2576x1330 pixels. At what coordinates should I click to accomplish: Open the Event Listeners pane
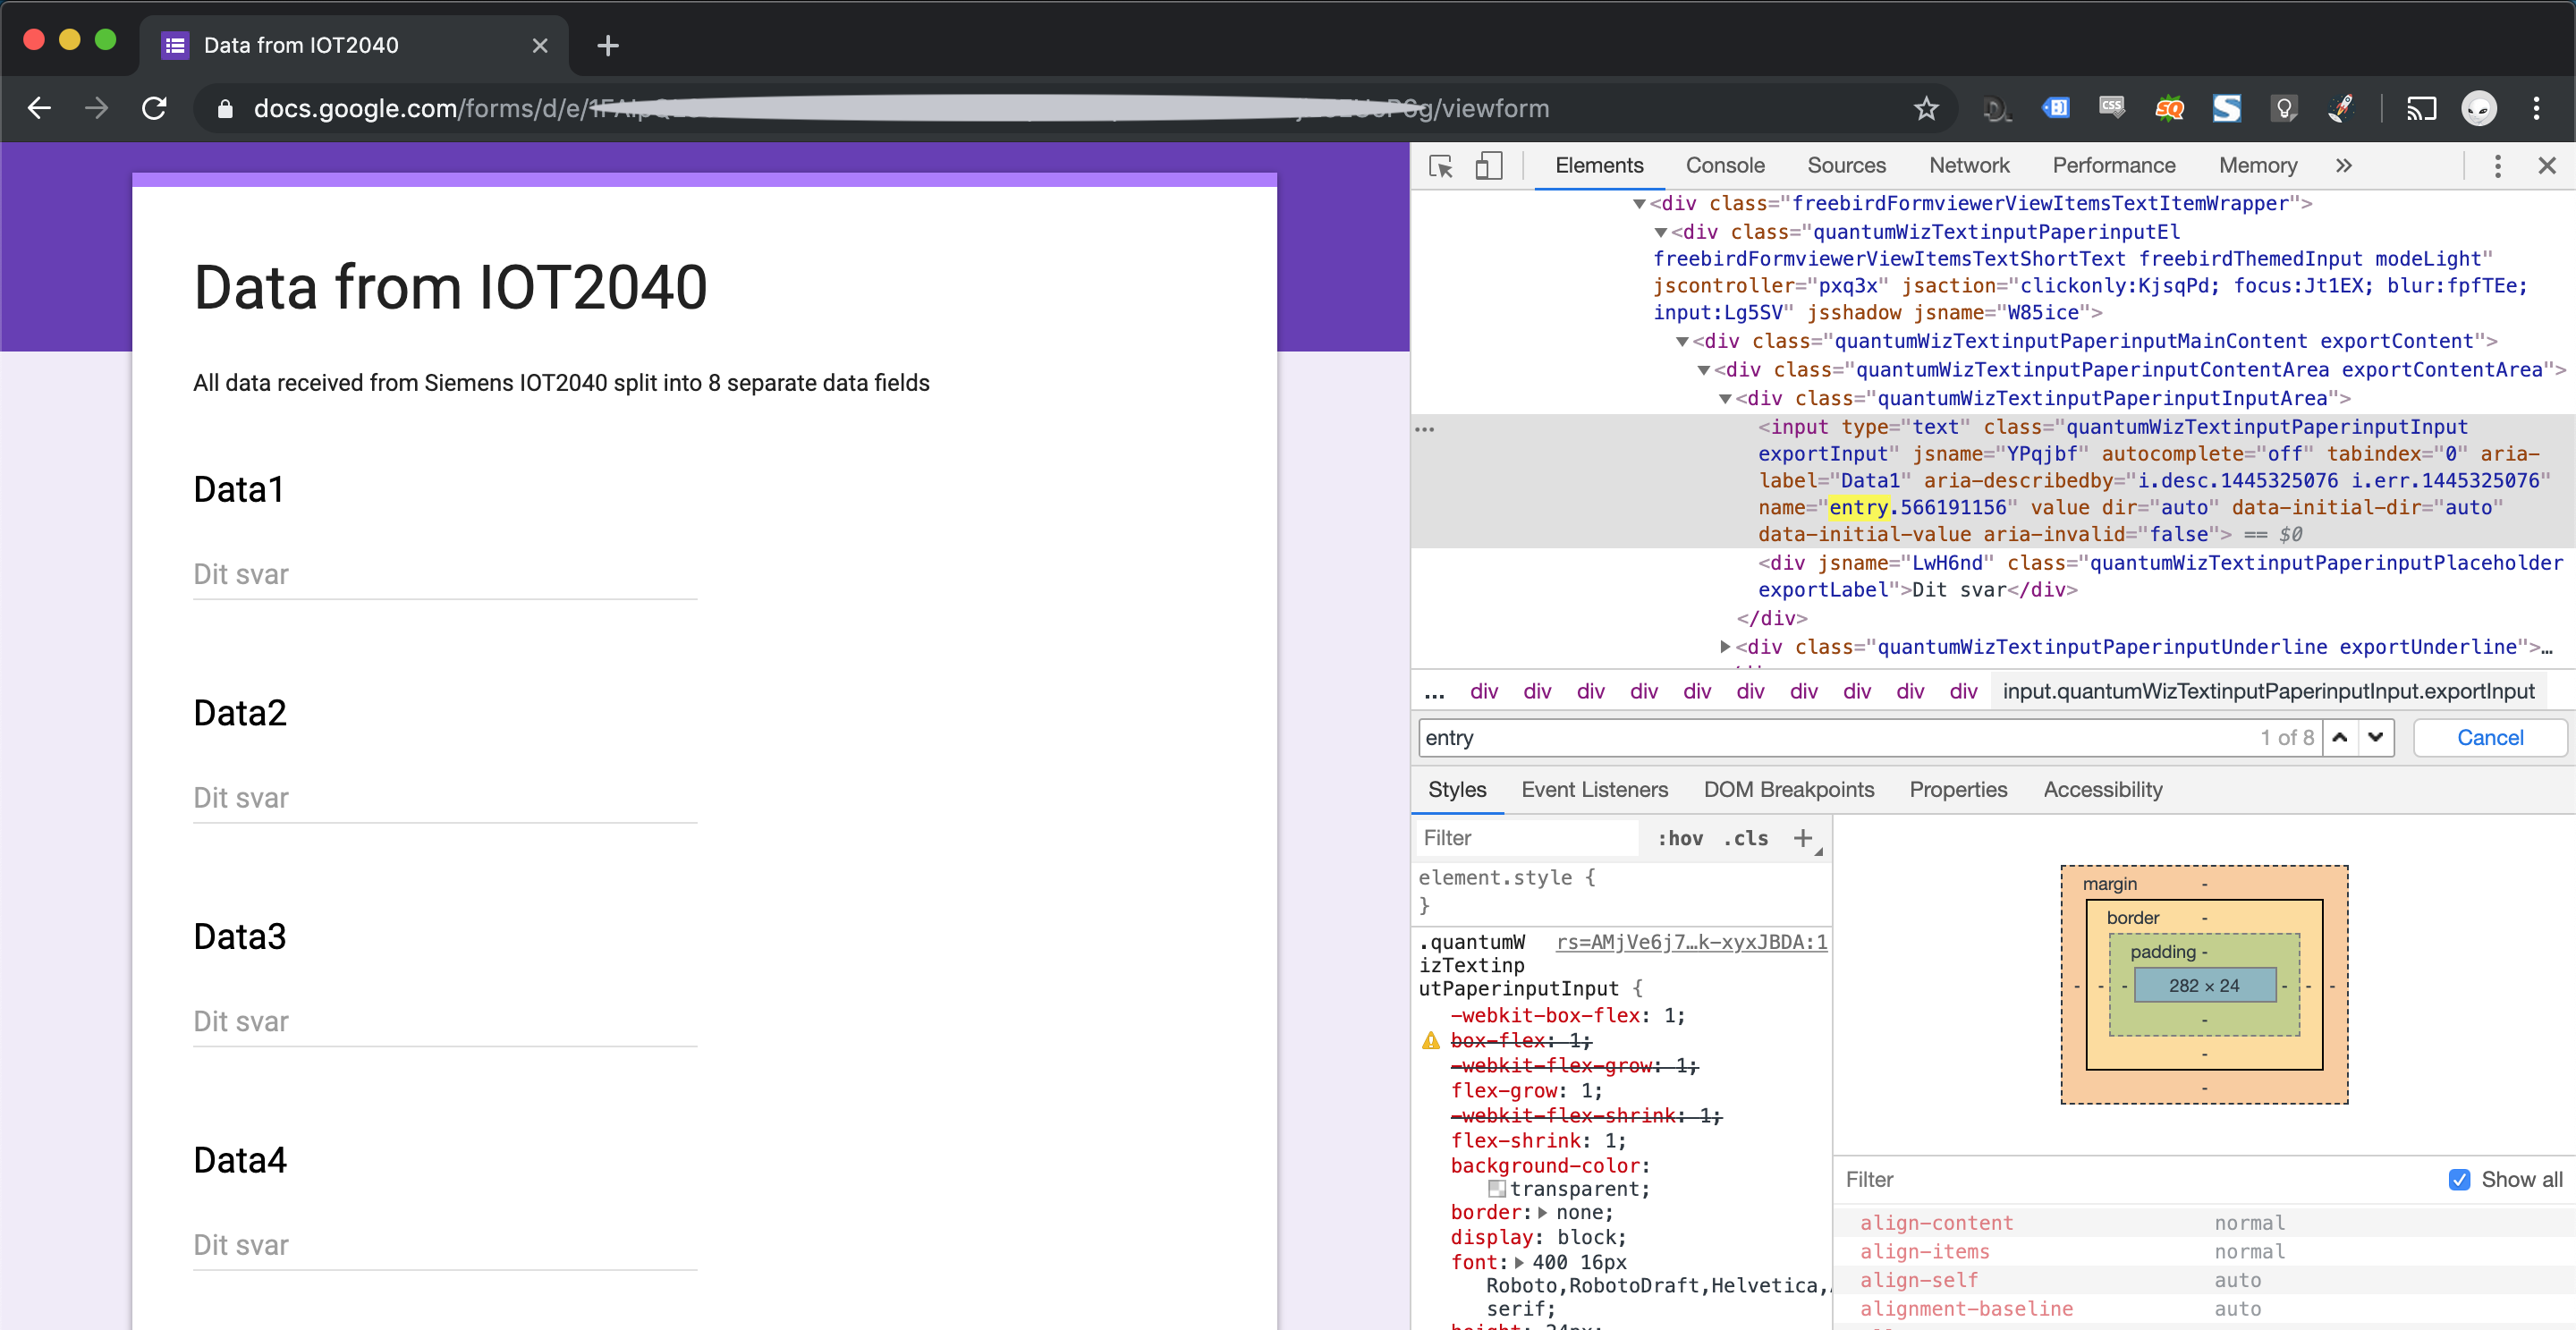click(1595, 790)
